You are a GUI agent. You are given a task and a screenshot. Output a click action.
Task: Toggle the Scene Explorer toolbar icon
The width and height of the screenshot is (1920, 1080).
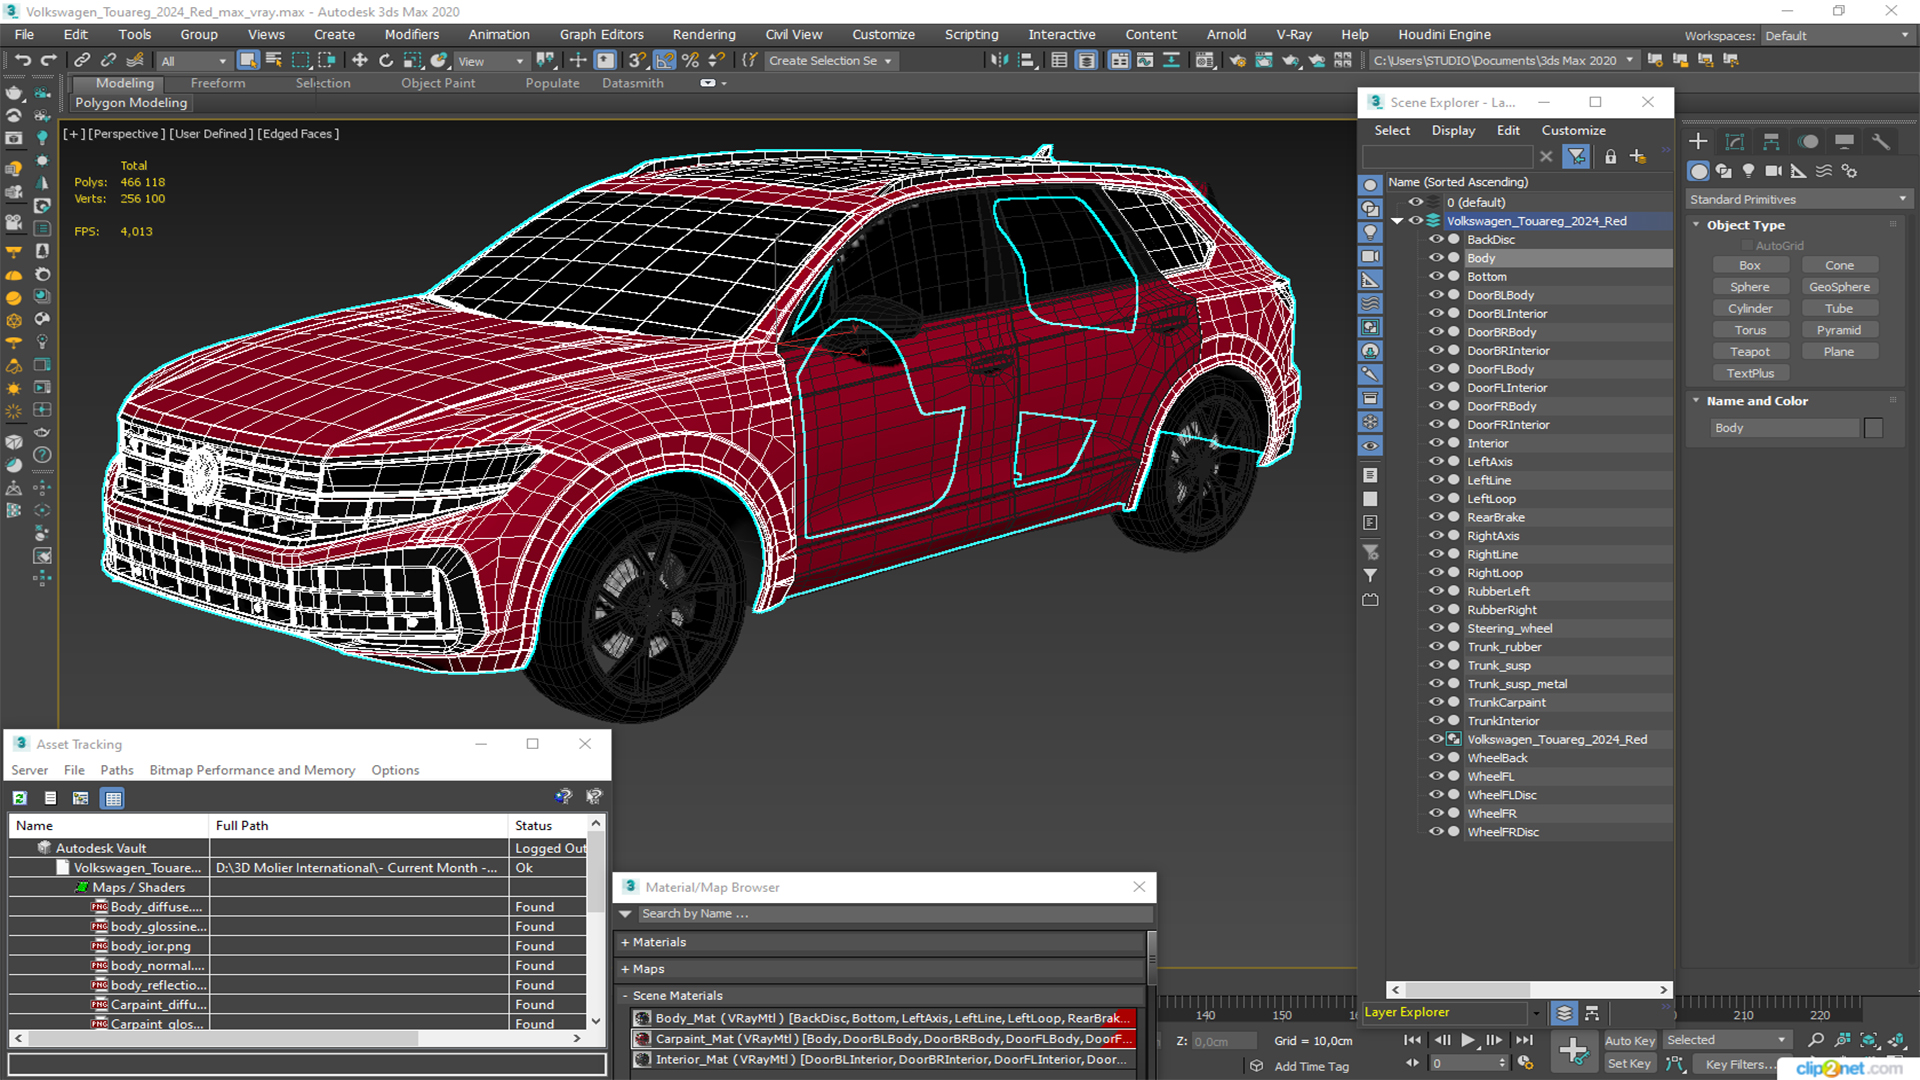[x=1060, y=61]
